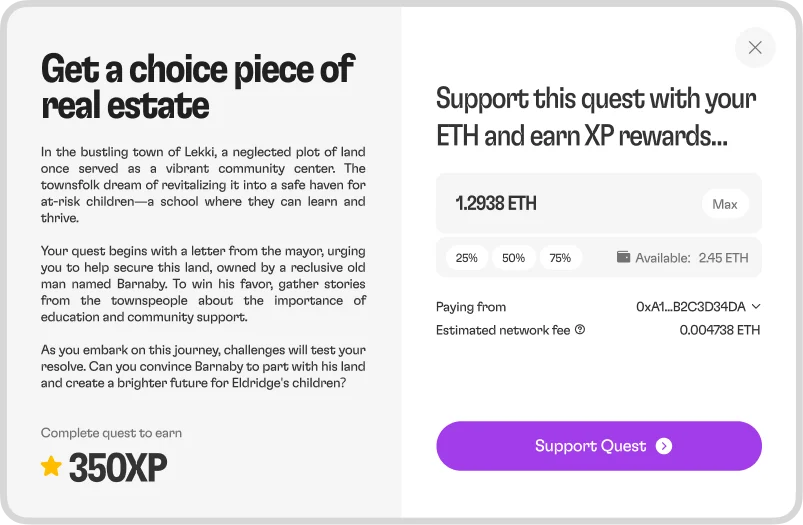Viewport: 803px width, 525px height.
Task: Submit with the purple Support Quest button
Action: [599, 446]
